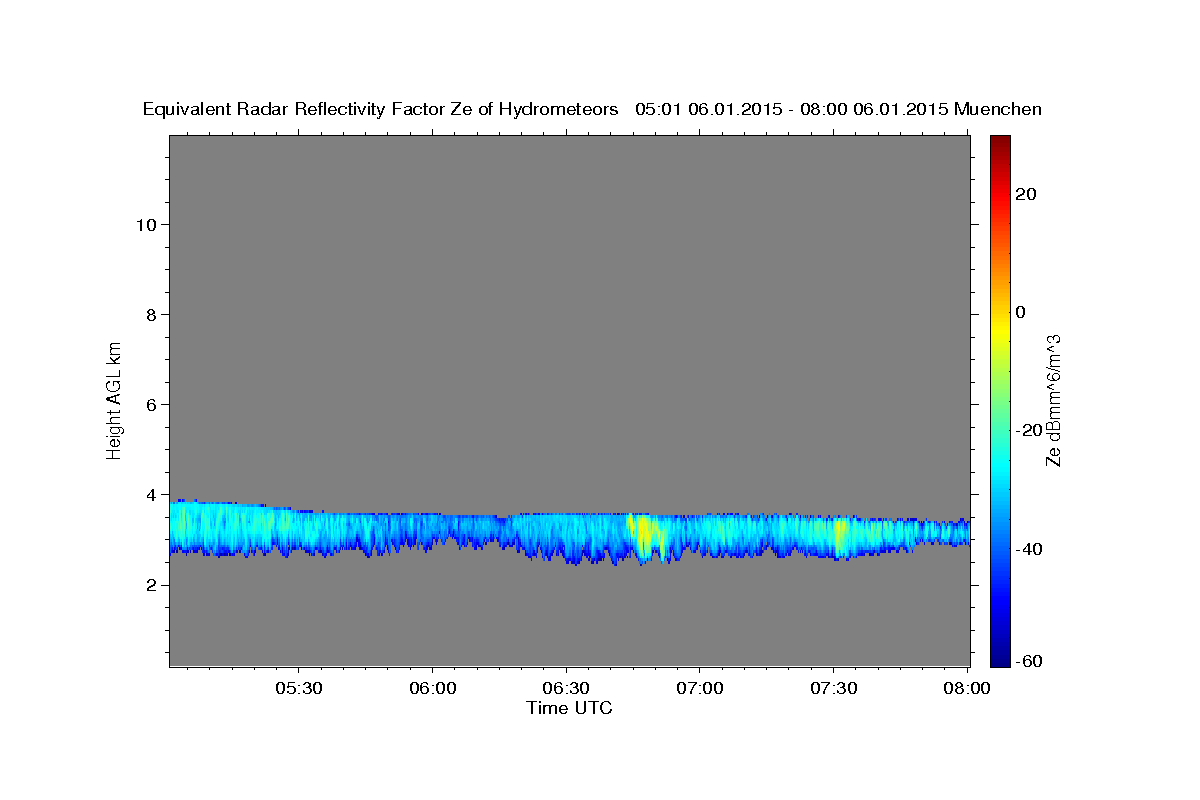Click the colorbar value 20
Image resolution: width=1200 pixels, height=800 pixels.
tap(1025, 194)
